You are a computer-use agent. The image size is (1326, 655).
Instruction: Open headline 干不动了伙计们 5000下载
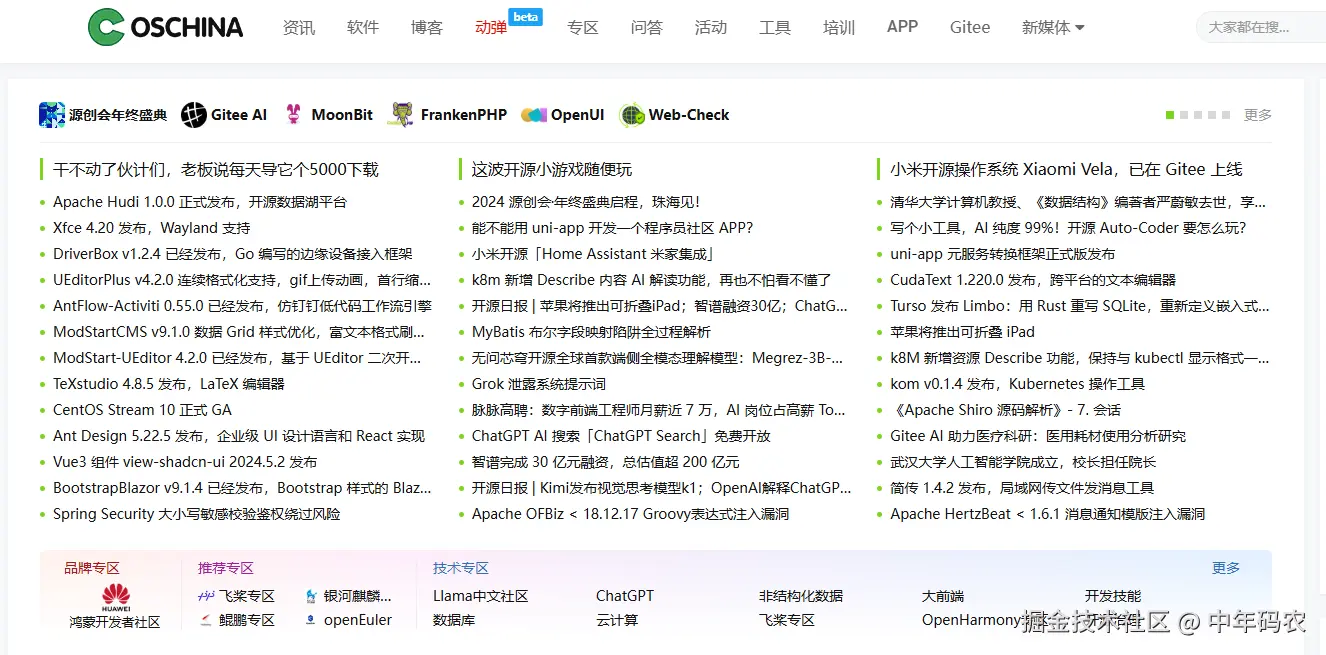(216, 170)
